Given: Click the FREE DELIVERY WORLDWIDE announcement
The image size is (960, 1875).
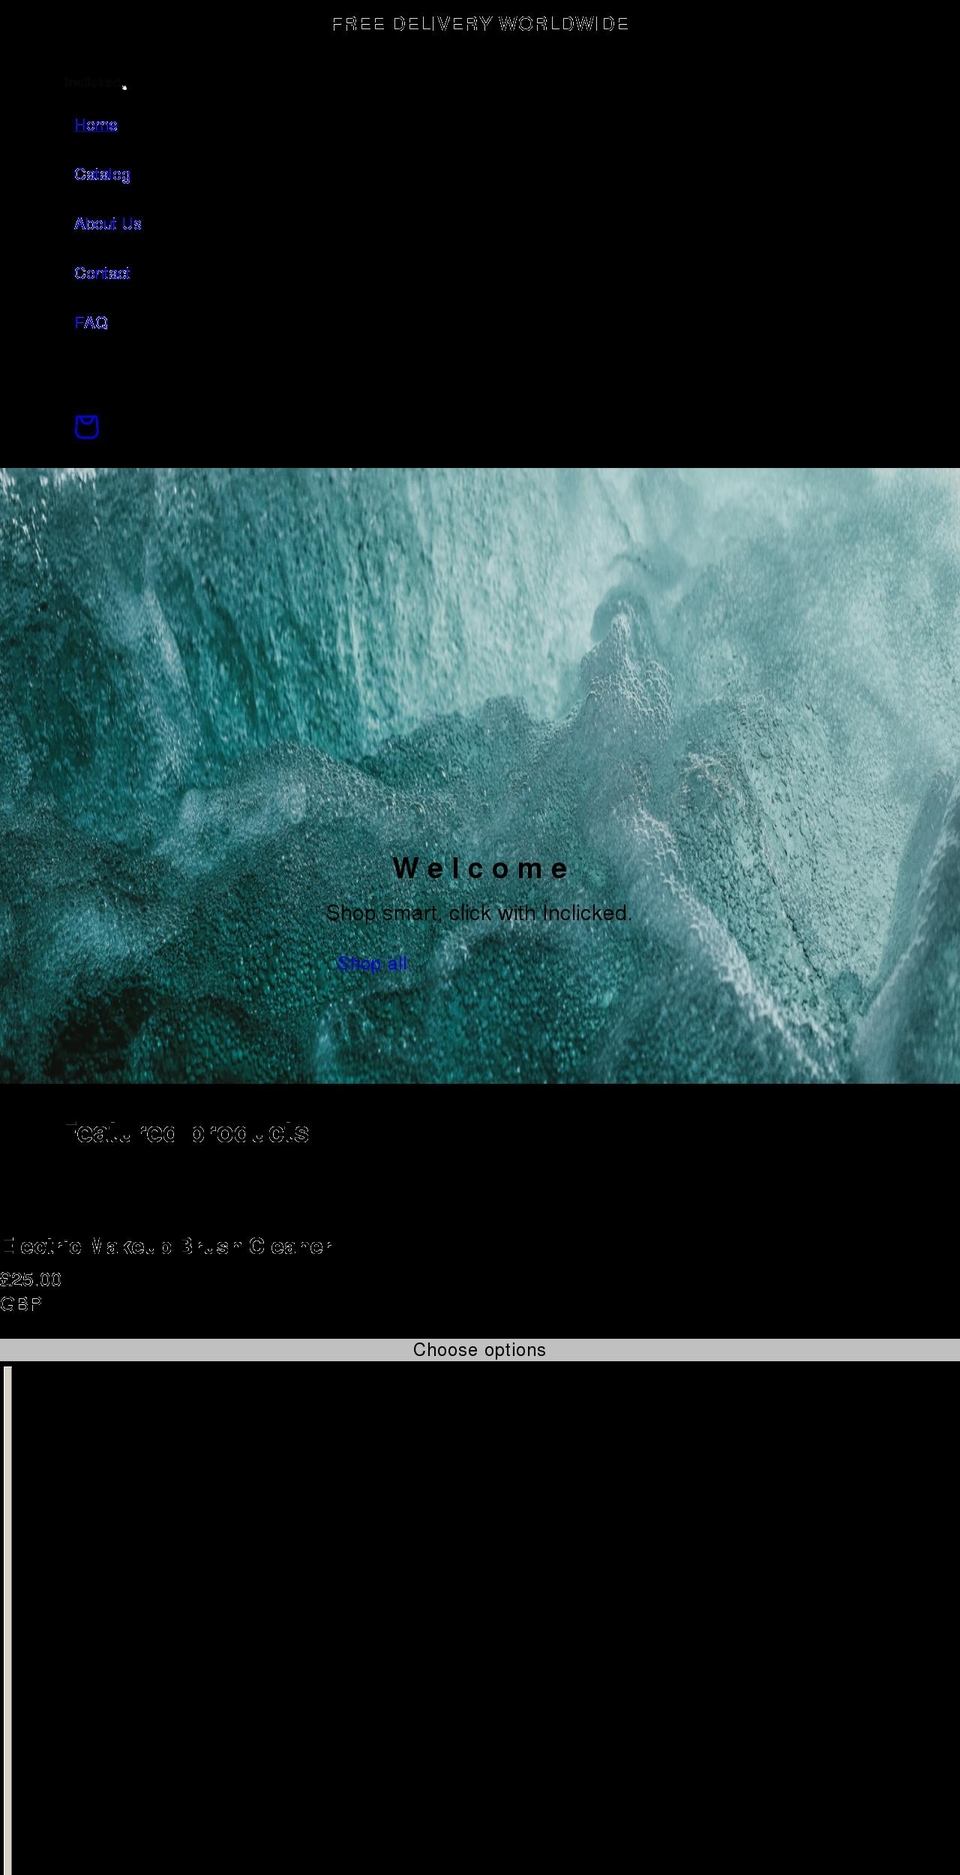Looking at the screenshot, I should pyautogui.click(x=480, y=24).
